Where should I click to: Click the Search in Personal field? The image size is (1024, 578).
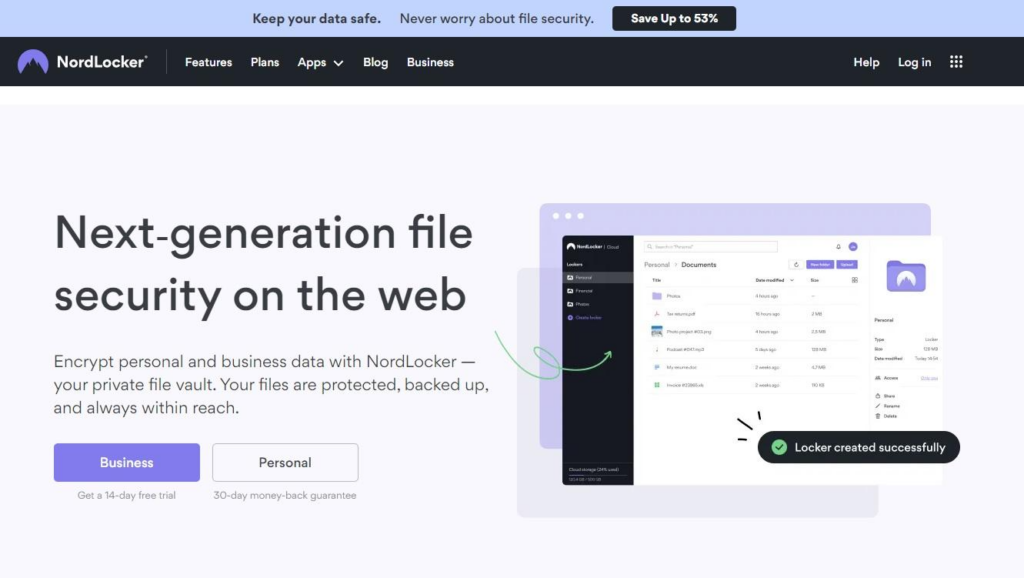coord(710,246)
